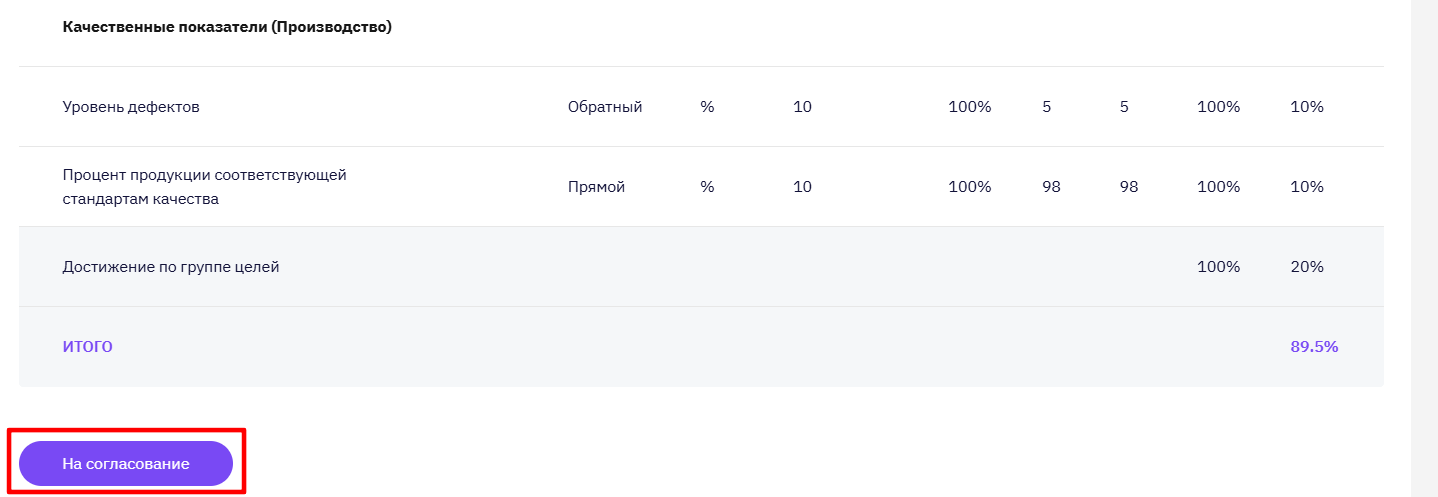Click the % unit in Уровень дефектов row

coord(707,107)
